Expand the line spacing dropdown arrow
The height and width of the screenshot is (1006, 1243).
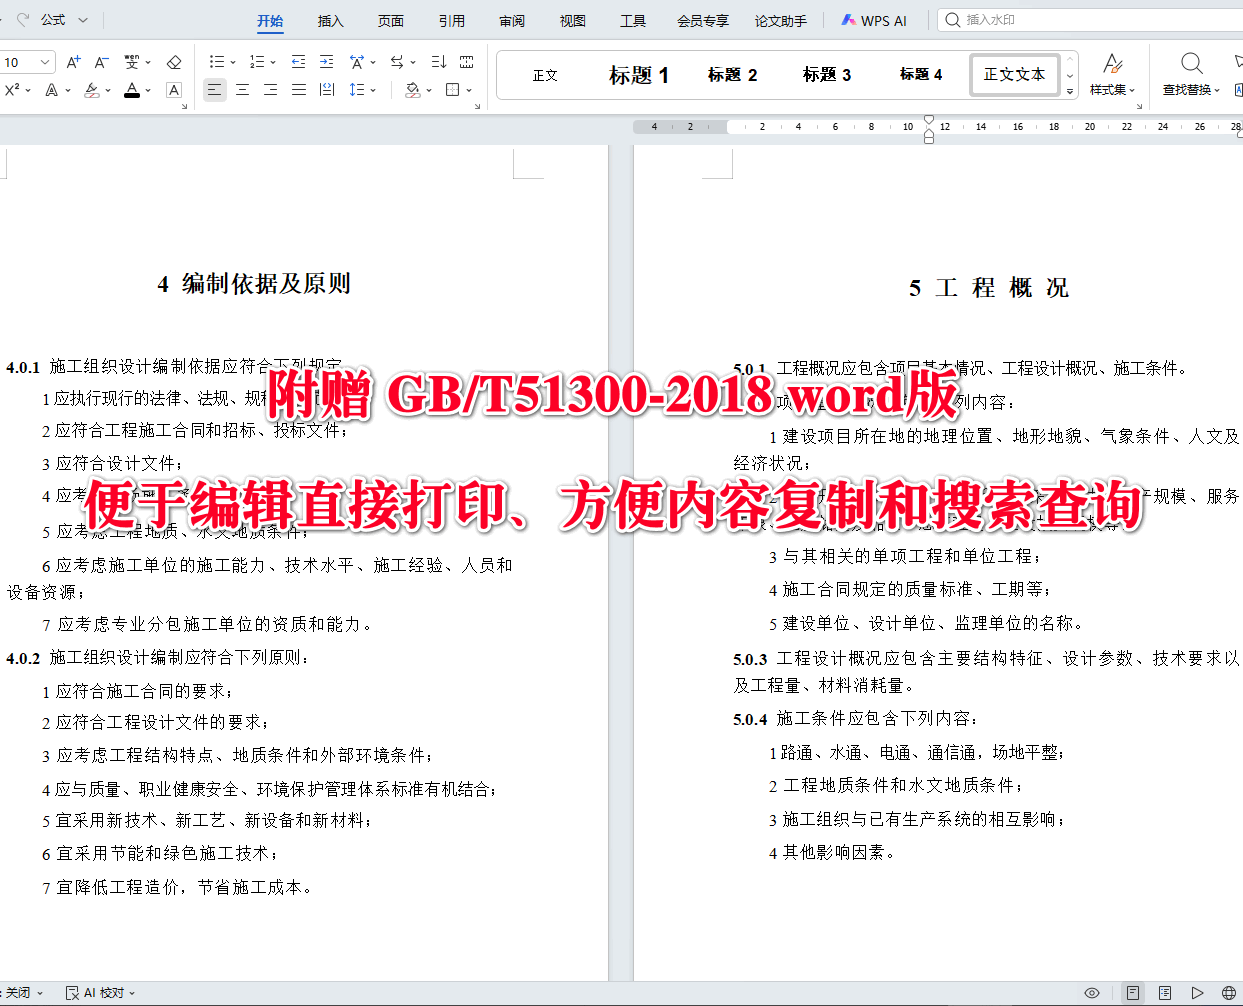click(x=373, y=91)
